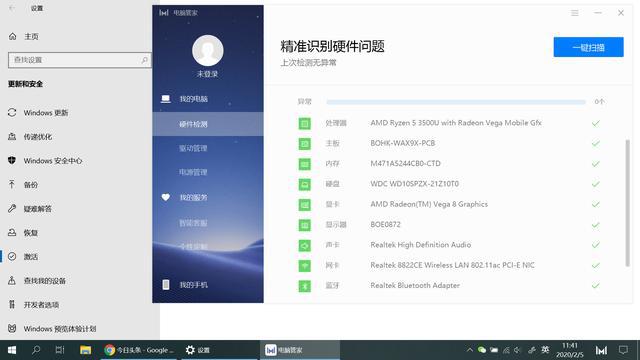Image resolution: width=640 pixels, height=360 pixels.
Task: Click the 声卡 sound card green icon
Action: (x=304, y=245)
